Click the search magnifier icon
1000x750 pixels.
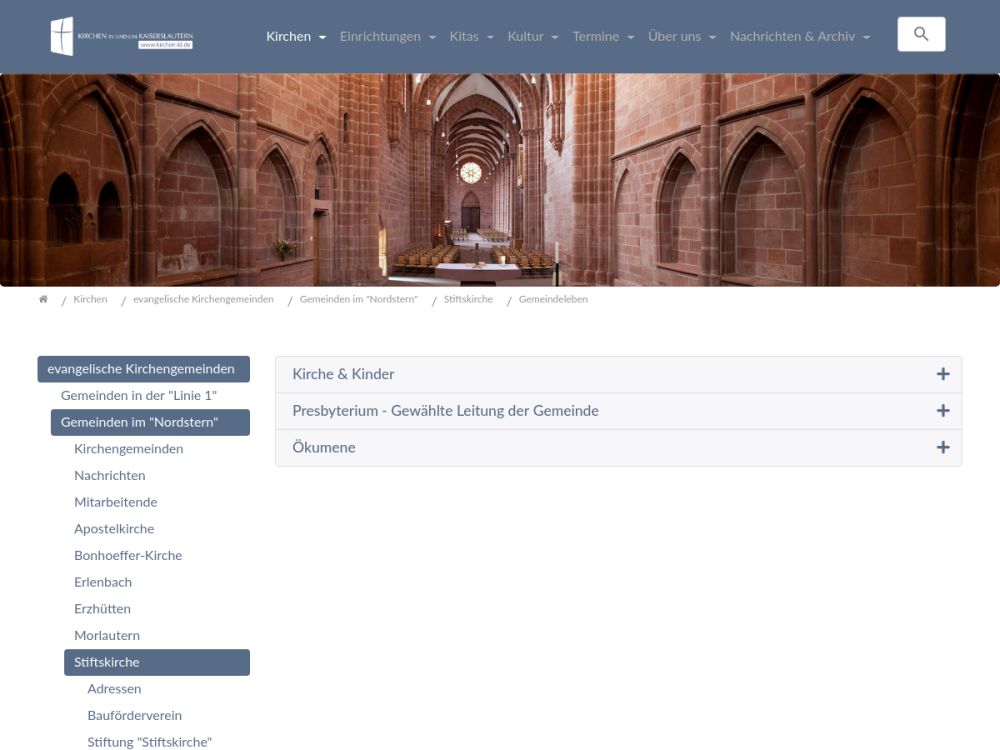[x=921, y=35]
